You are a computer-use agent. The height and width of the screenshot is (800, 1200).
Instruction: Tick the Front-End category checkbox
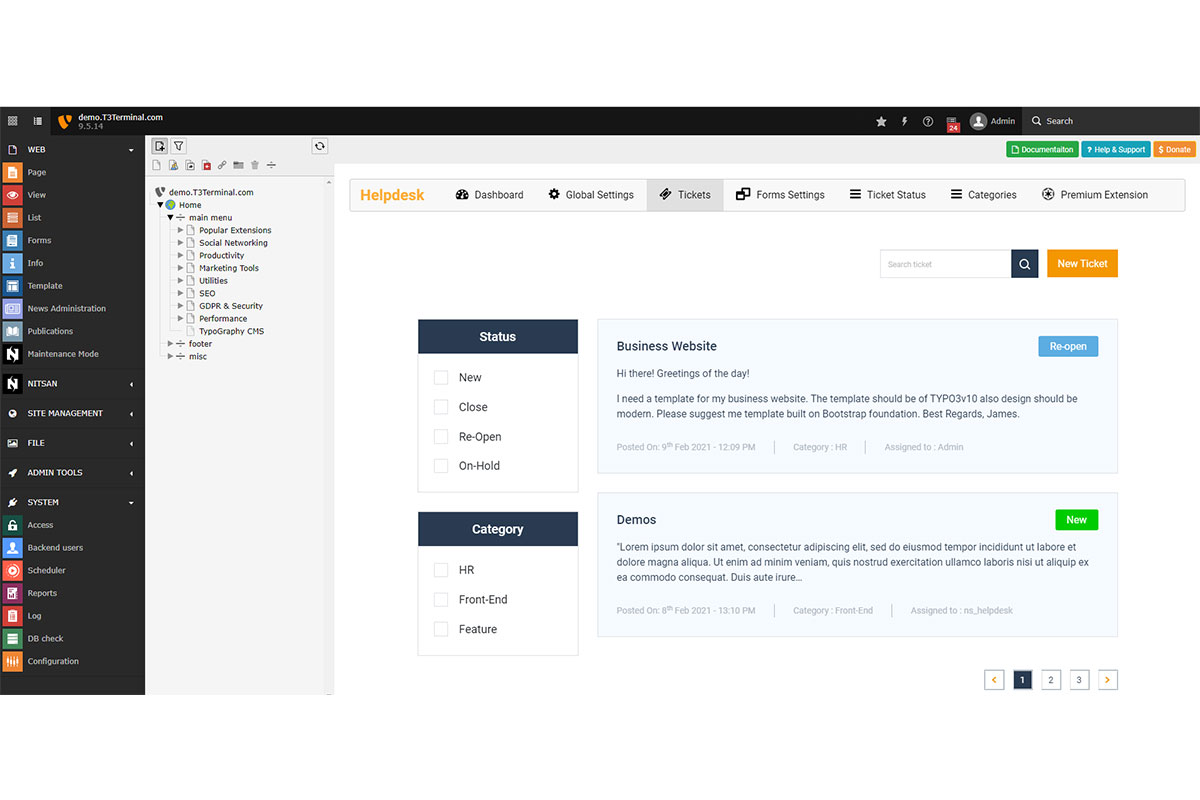pyautogui.click(x=441, y=600)
